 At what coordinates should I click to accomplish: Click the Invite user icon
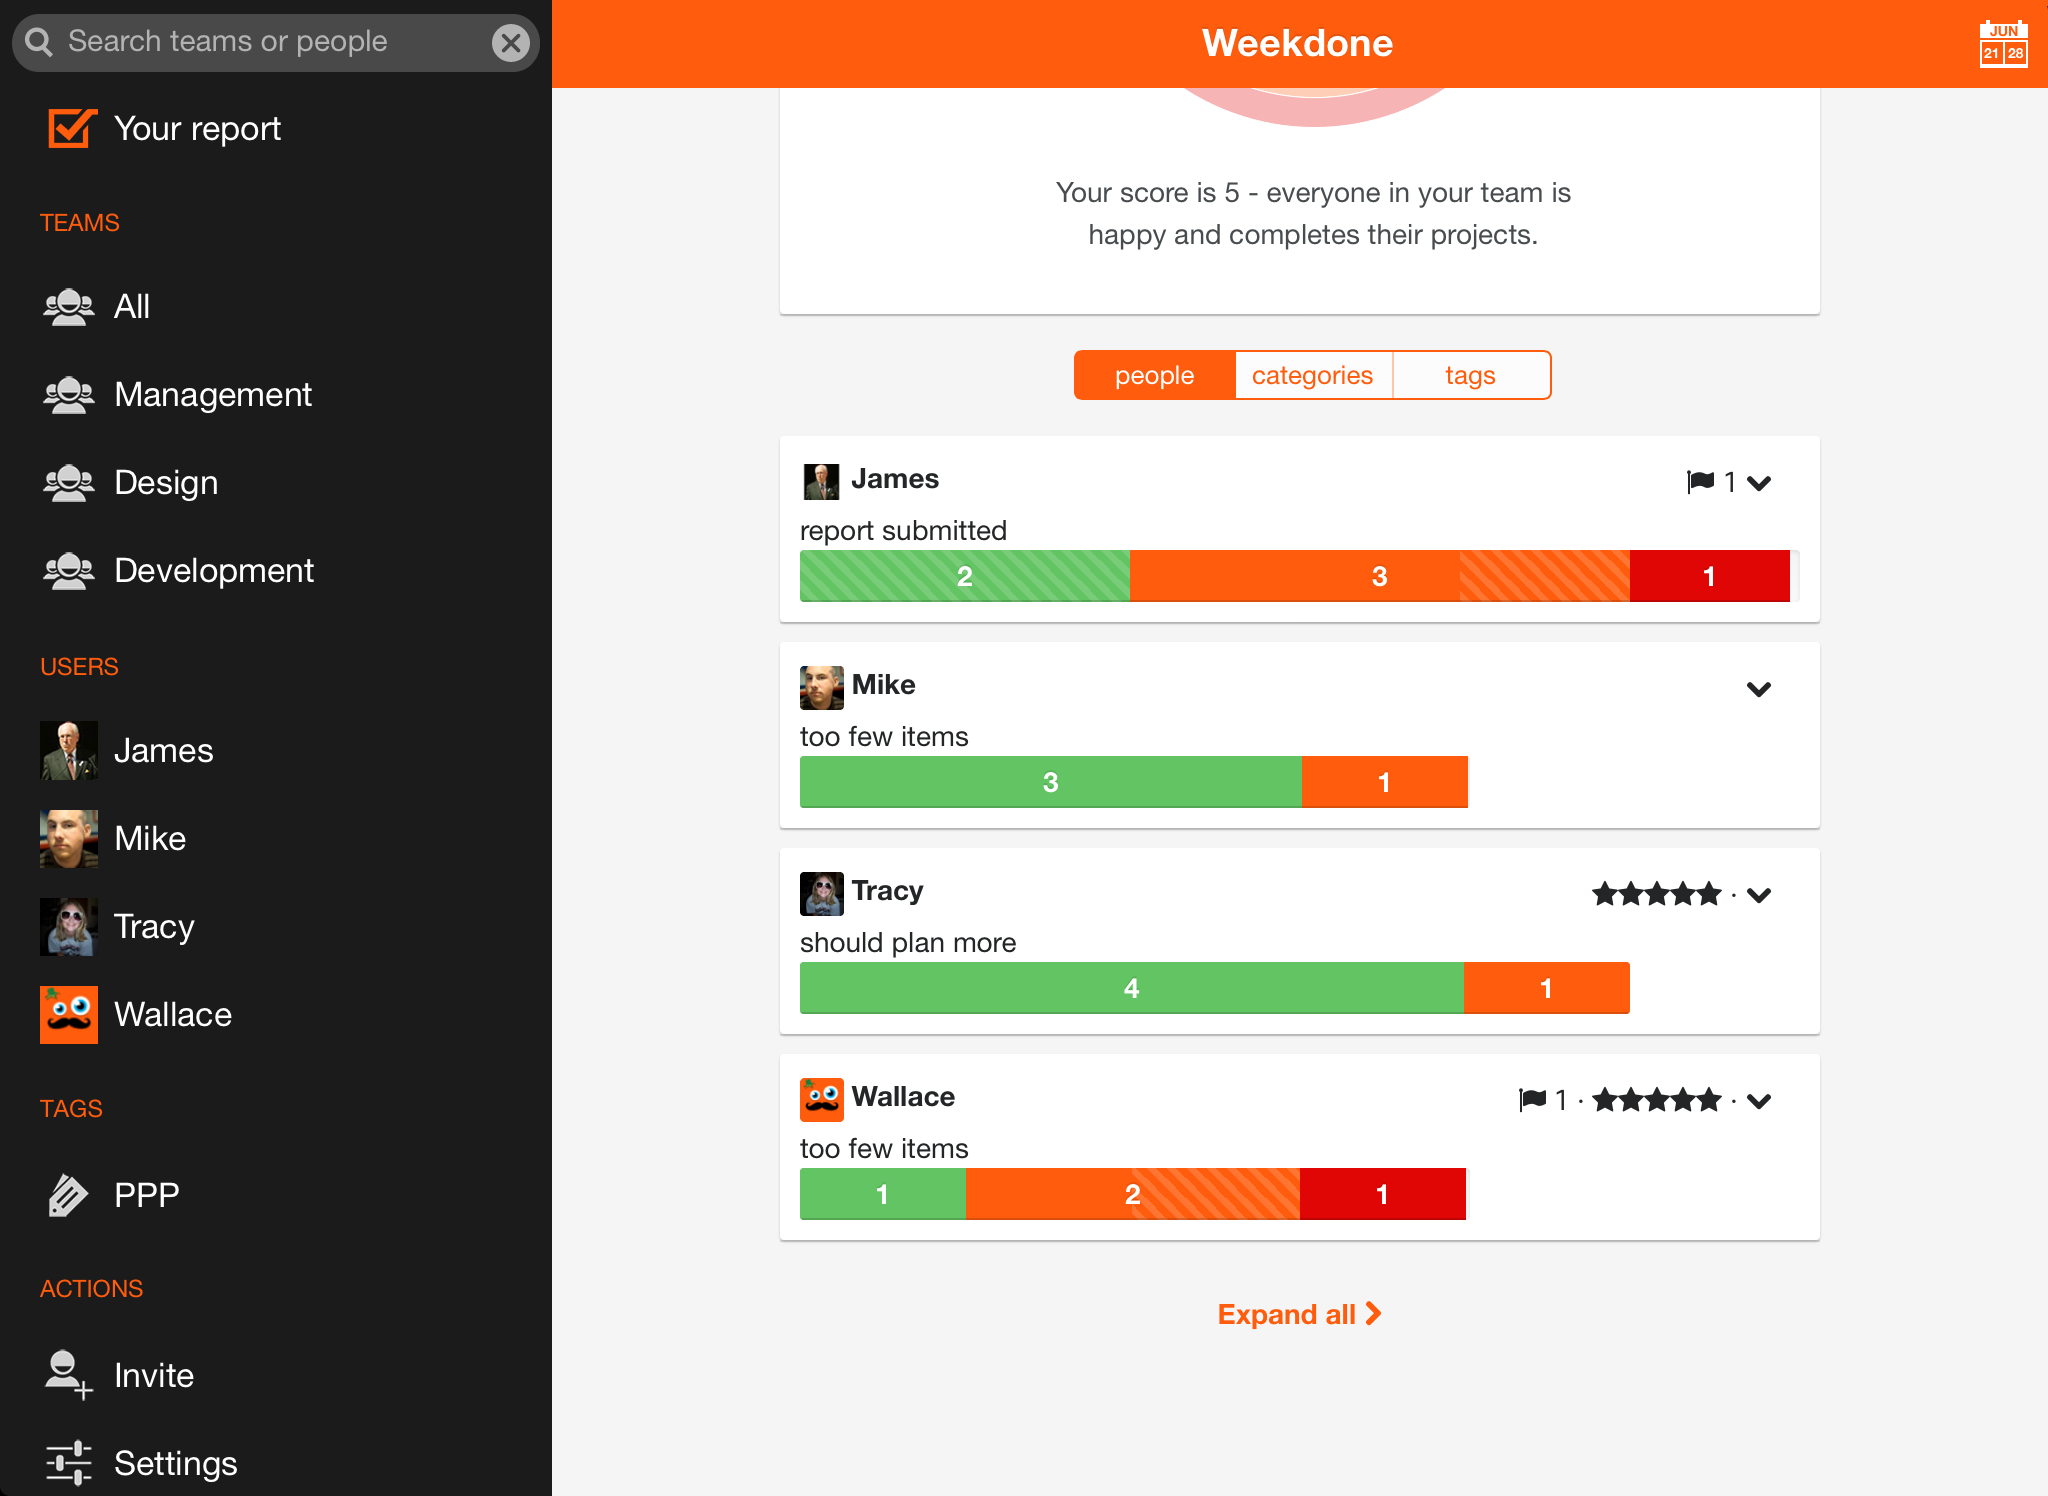click(x=68, y=1375)
